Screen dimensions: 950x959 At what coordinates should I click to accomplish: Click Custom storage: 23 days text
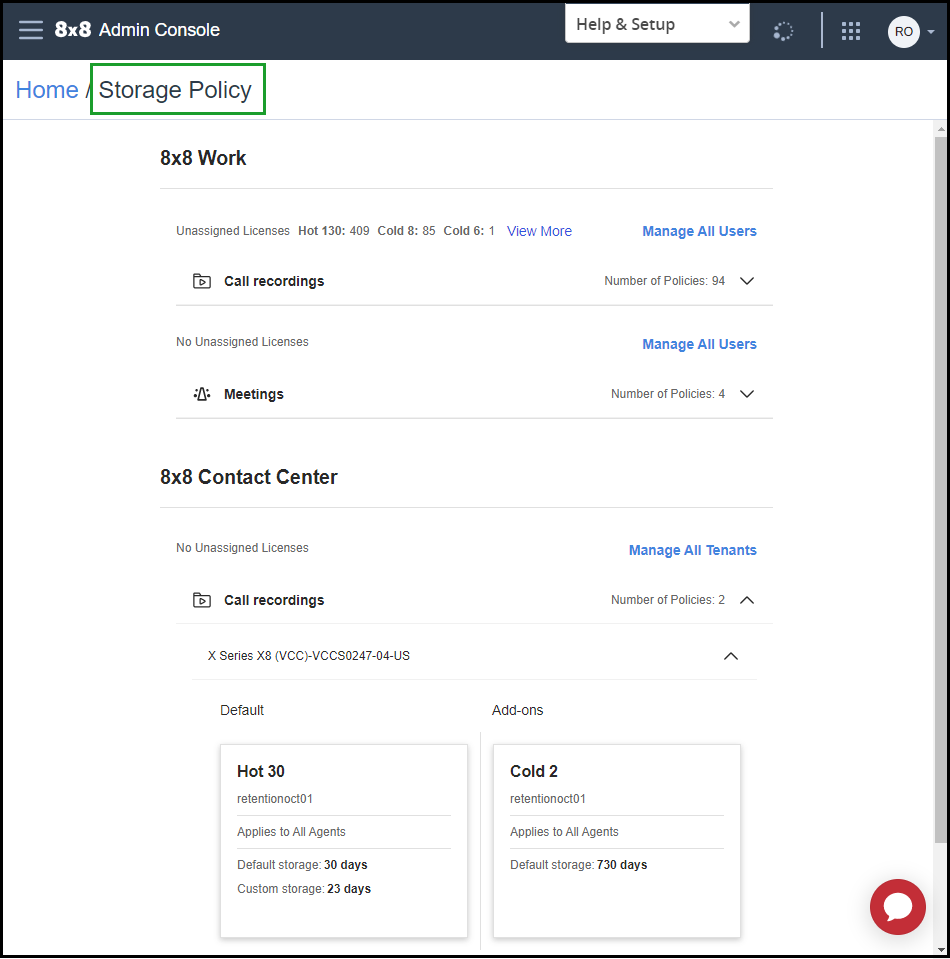click(x=304, y=889)
